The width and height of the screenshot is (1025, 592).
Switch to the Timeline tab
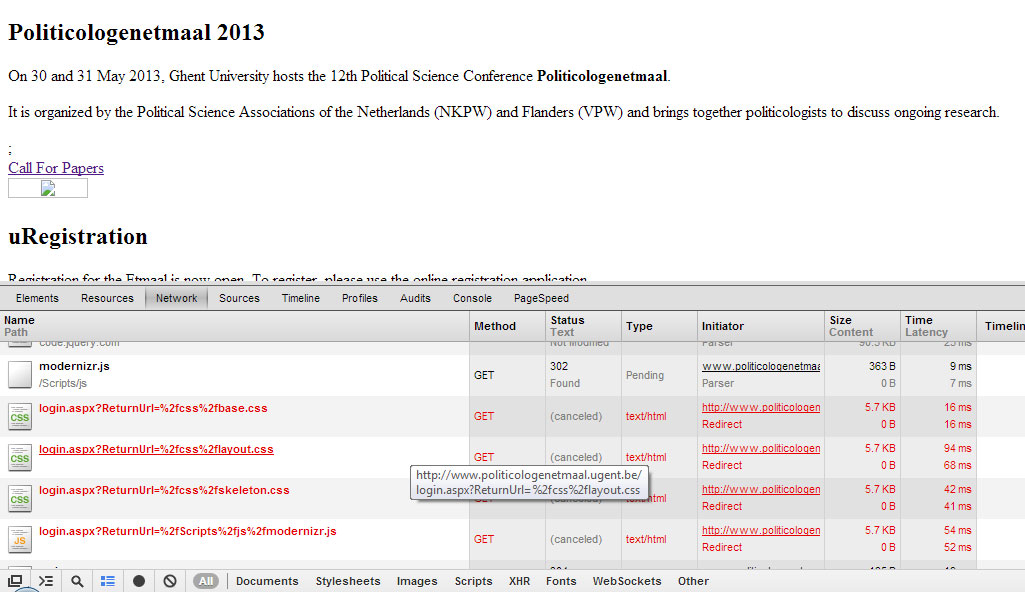click(x=301, y=298)
